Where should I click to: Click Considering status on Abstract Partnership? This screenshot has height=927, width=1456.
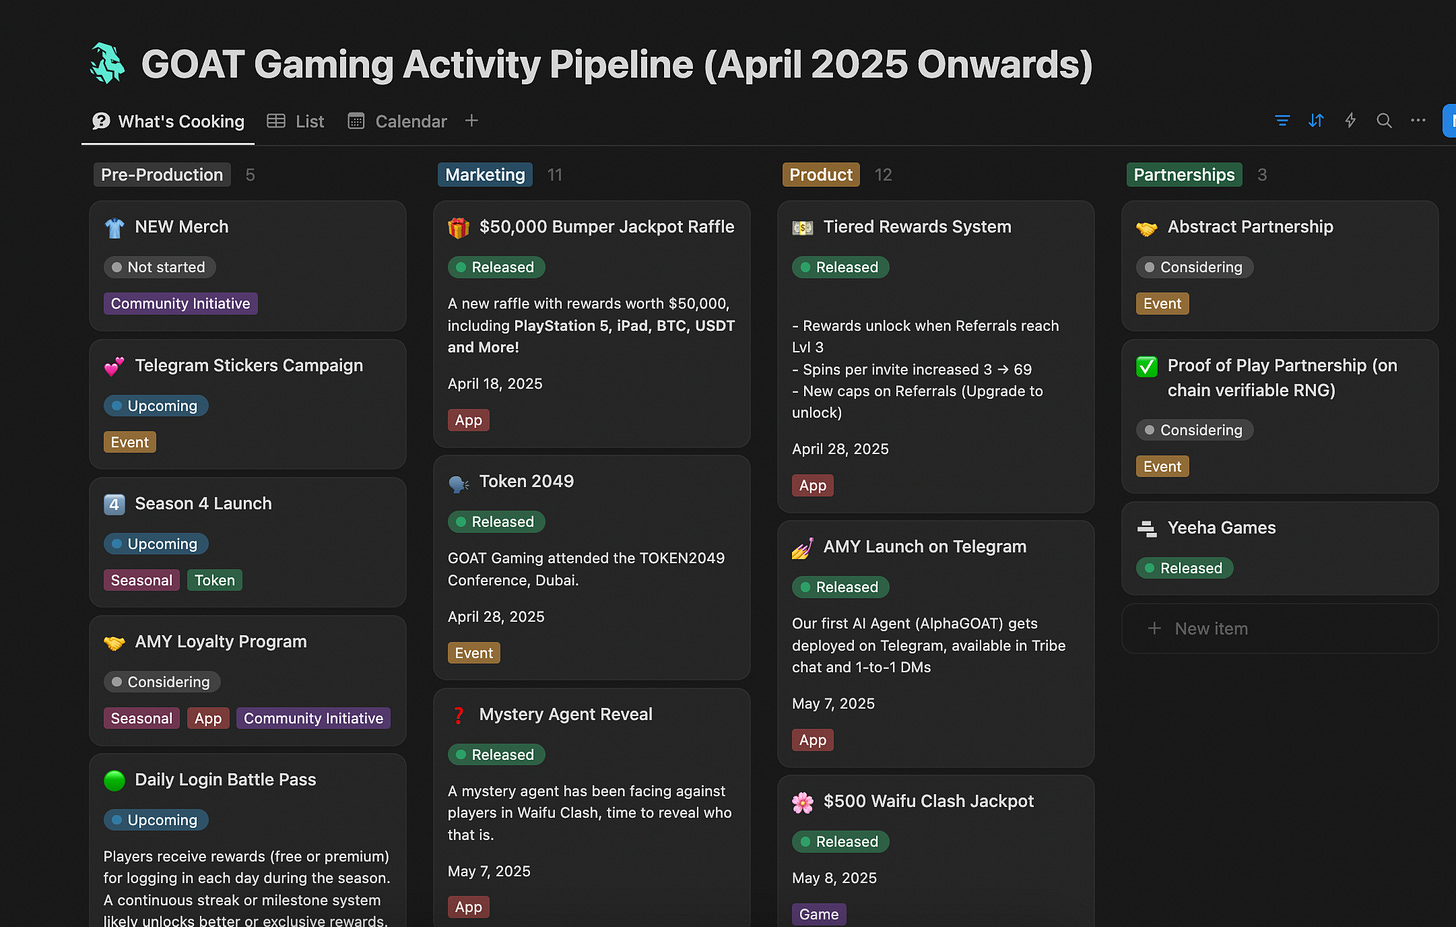(x=1194, y=267)
